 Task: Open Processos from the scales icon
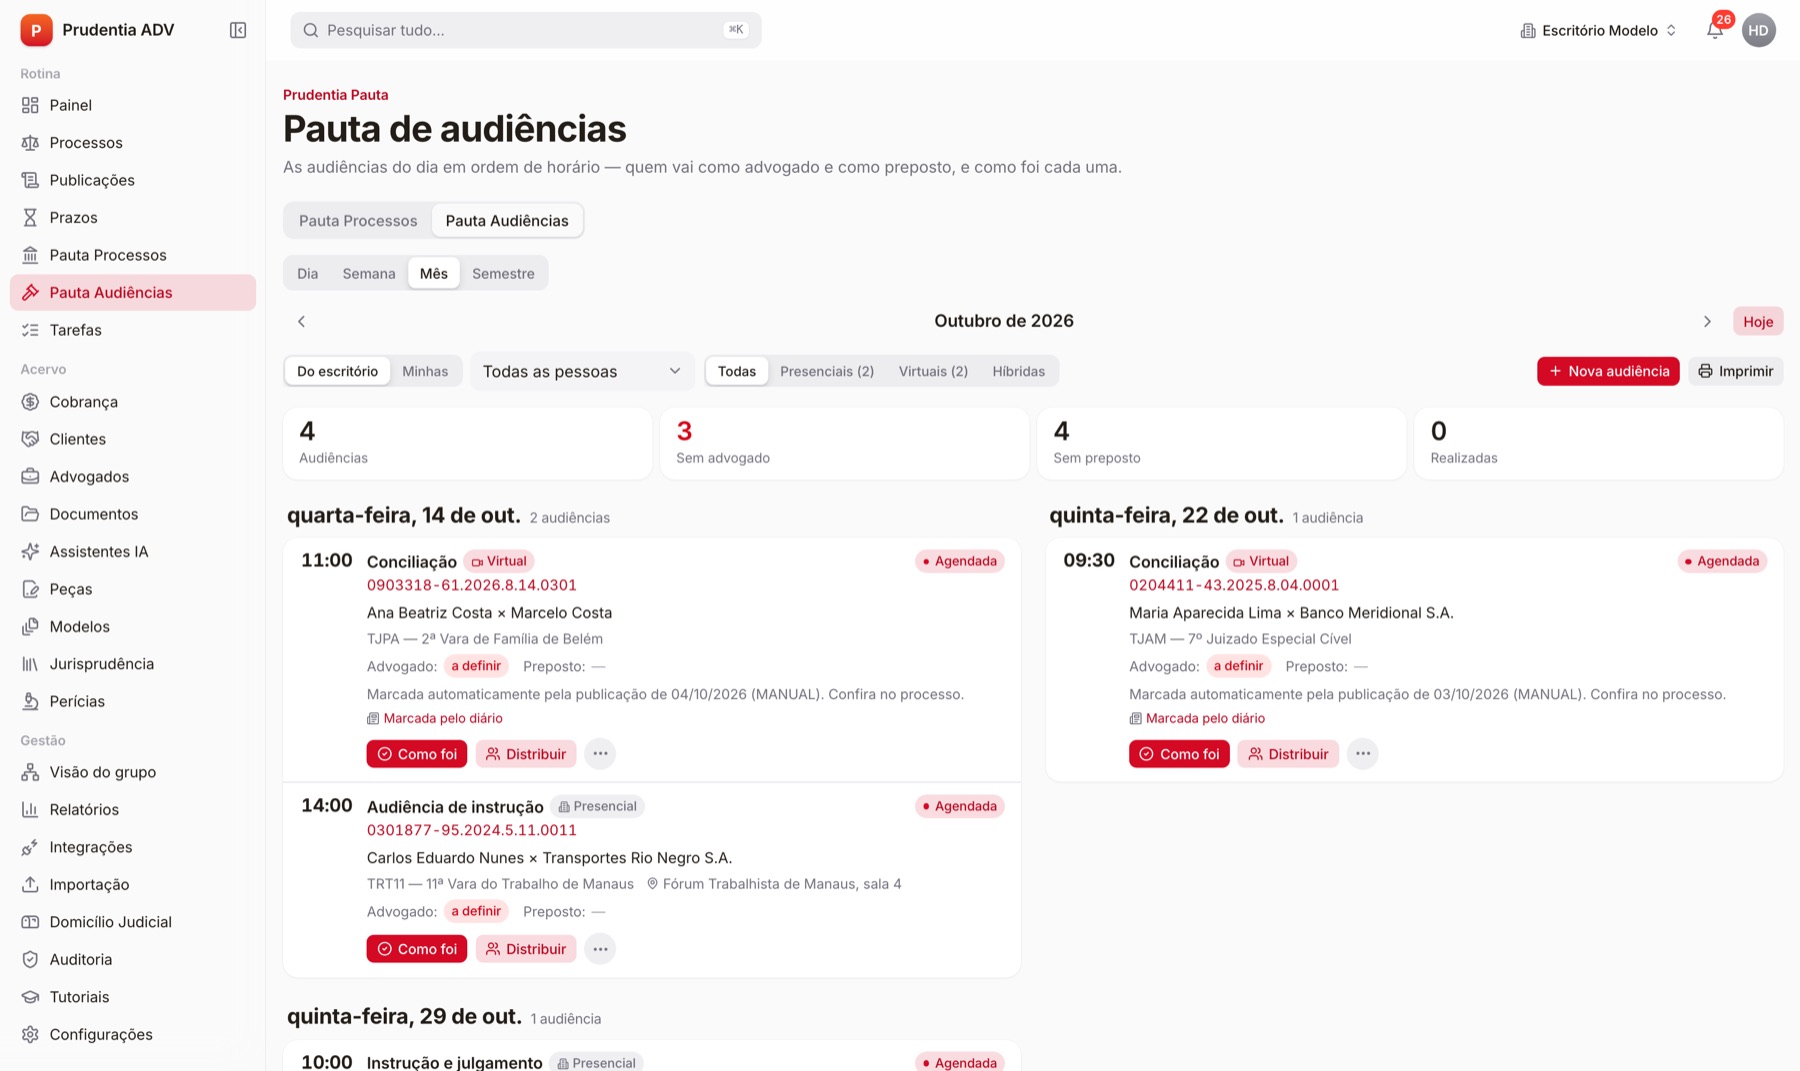tap(31, 143)
